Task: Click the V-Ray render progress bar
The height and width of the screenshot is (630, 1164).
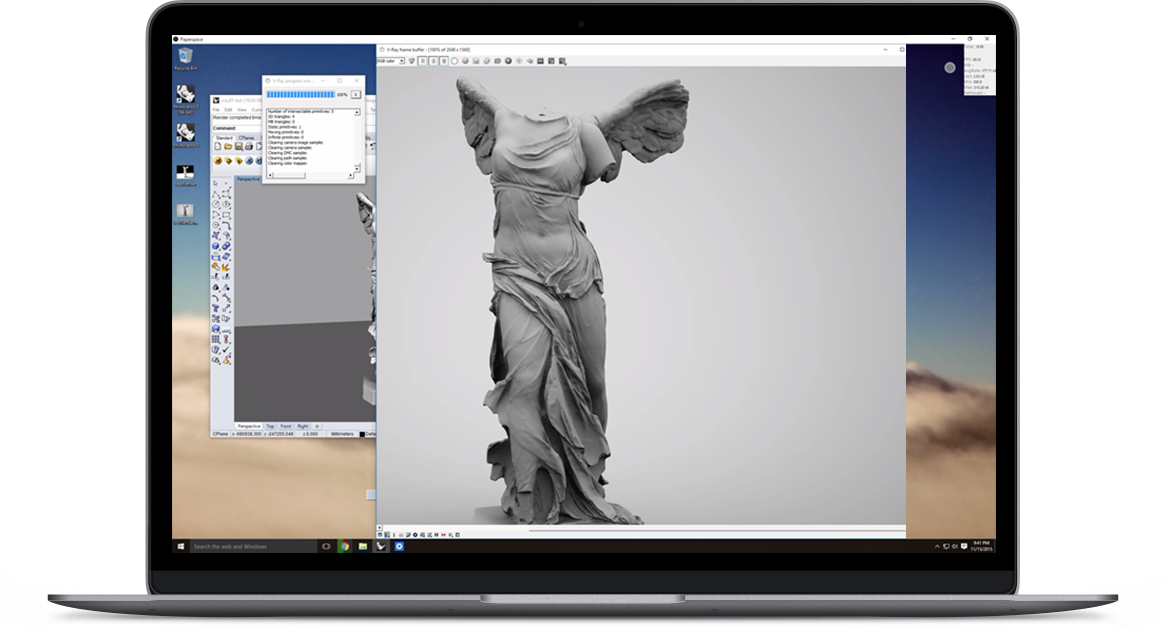Action: (x=301, y=95)
